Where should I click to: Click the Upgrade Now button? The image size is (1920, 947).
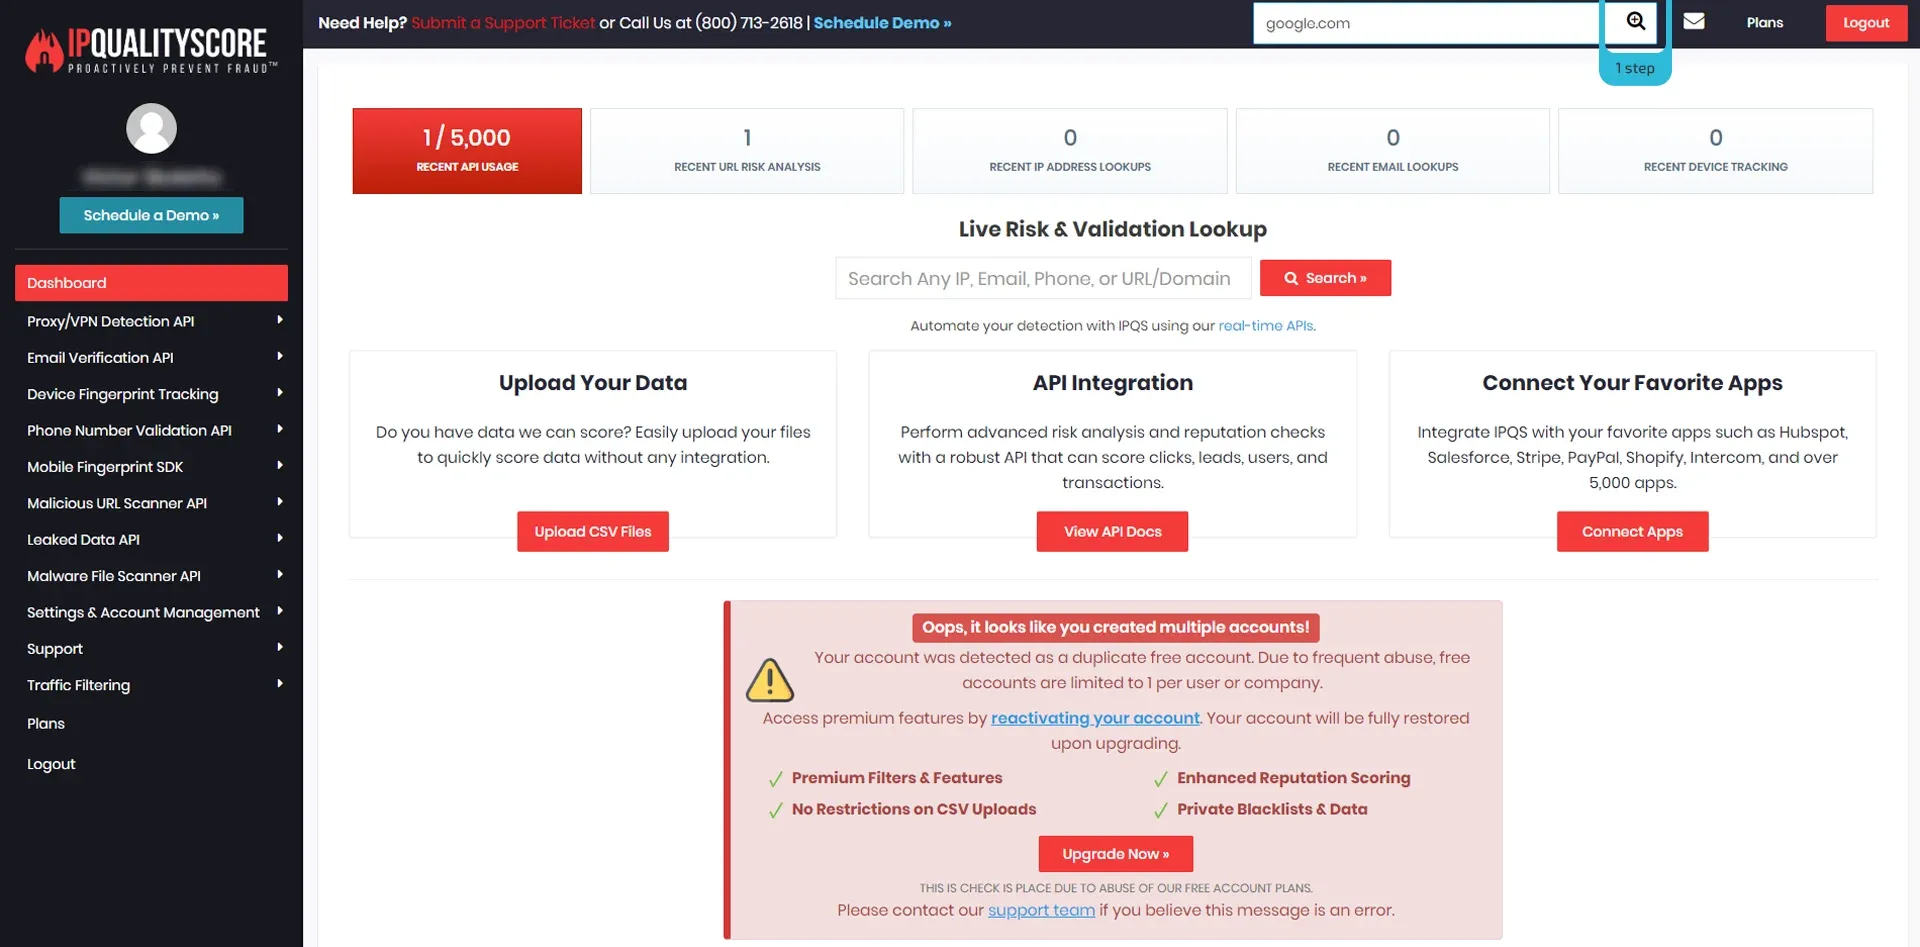tap(1114, 854)
